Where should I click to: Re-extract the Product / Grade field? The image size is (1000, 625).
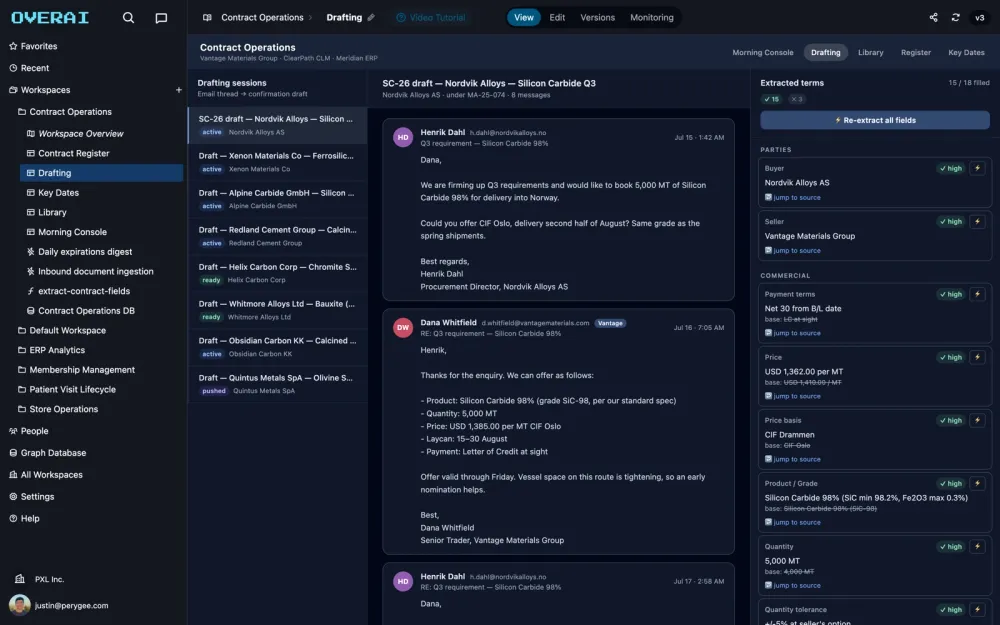977,483
